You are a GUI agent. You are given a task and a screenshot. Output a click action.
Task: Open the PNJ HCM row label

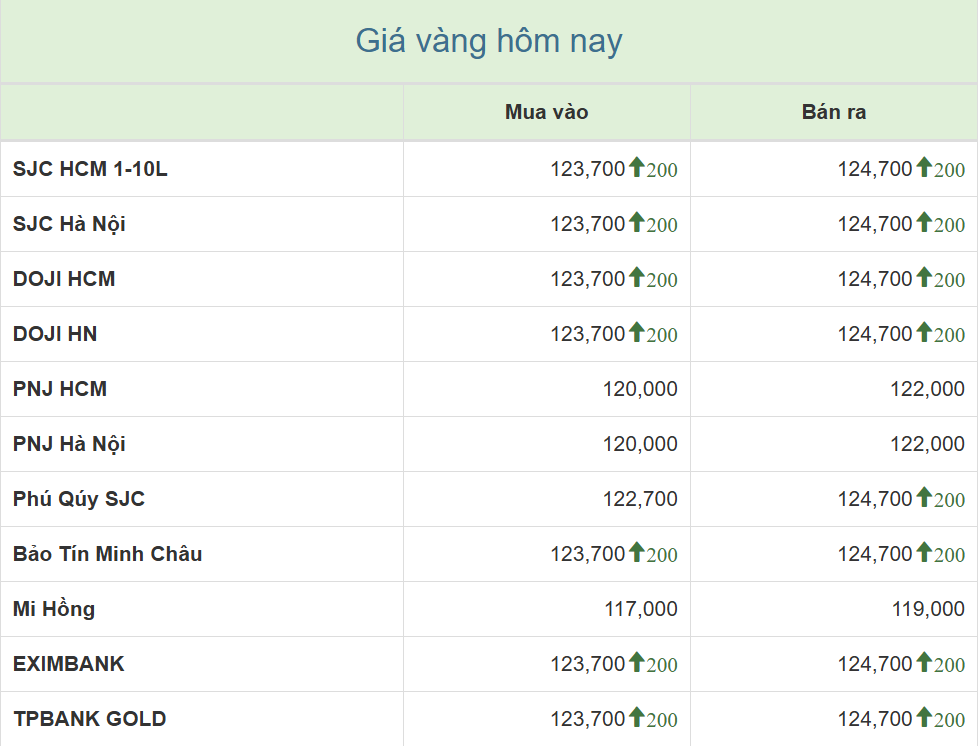[x=60, y=389]
